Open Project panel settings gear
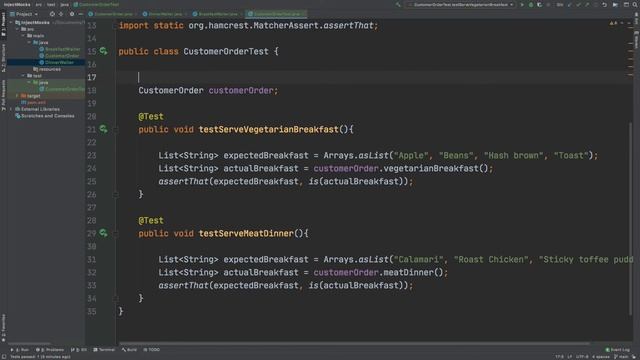The image size is (640, 360). pyautogui.click(x=72, y=14)
